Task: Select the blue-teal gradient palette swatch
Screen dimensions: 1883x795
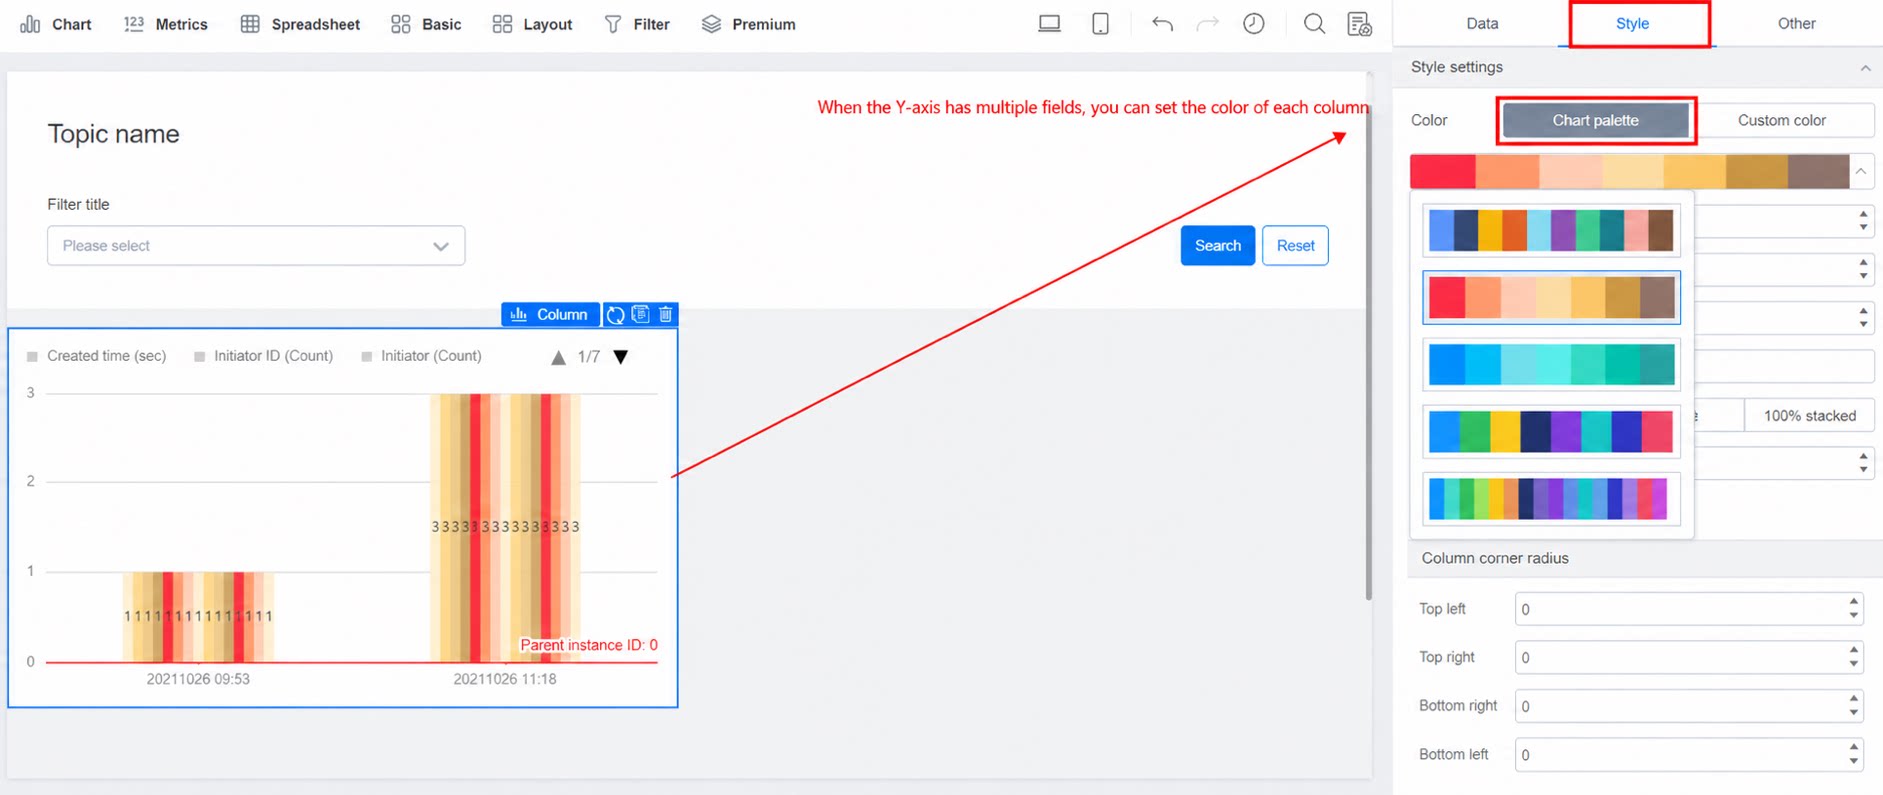Action: (1551, 365)
